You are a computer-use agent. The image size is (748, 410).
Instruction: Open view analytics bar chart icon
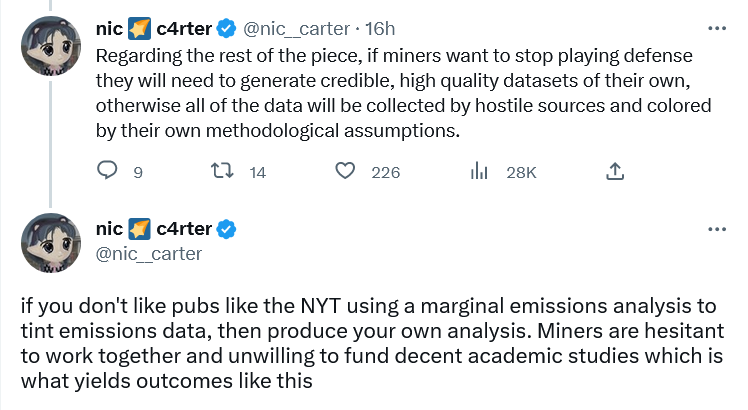click(479, 172)
